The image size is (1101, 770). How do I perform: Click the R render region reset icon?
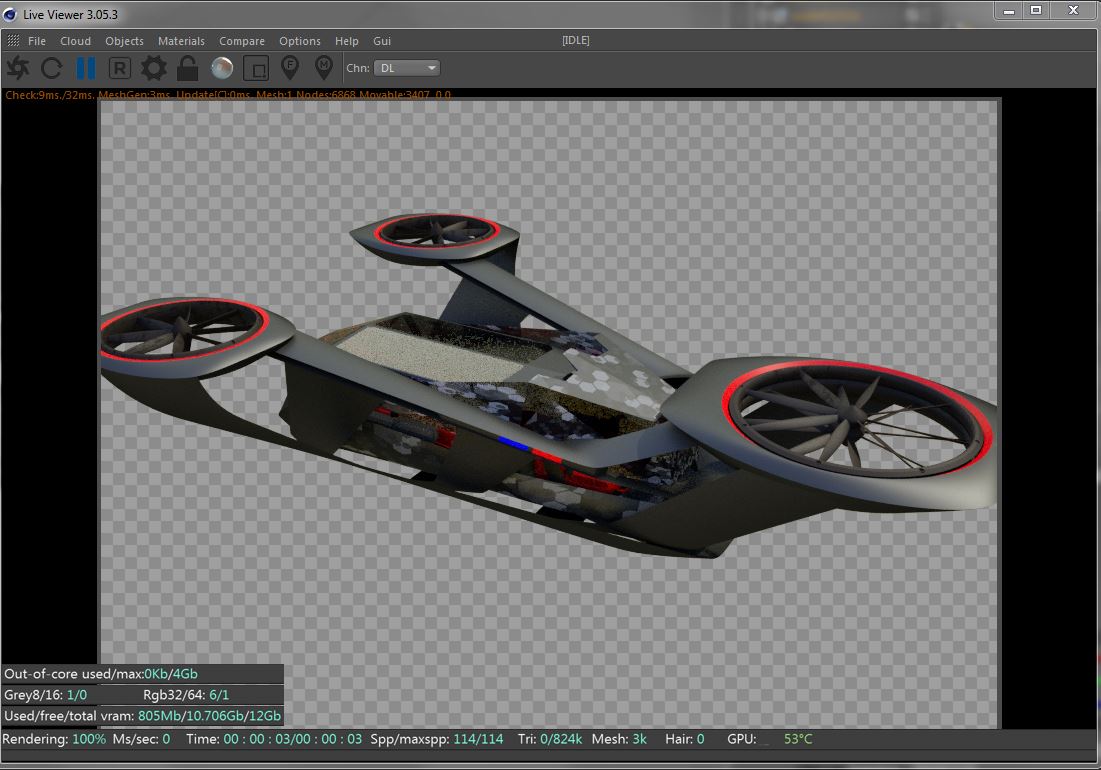[120, 68]
